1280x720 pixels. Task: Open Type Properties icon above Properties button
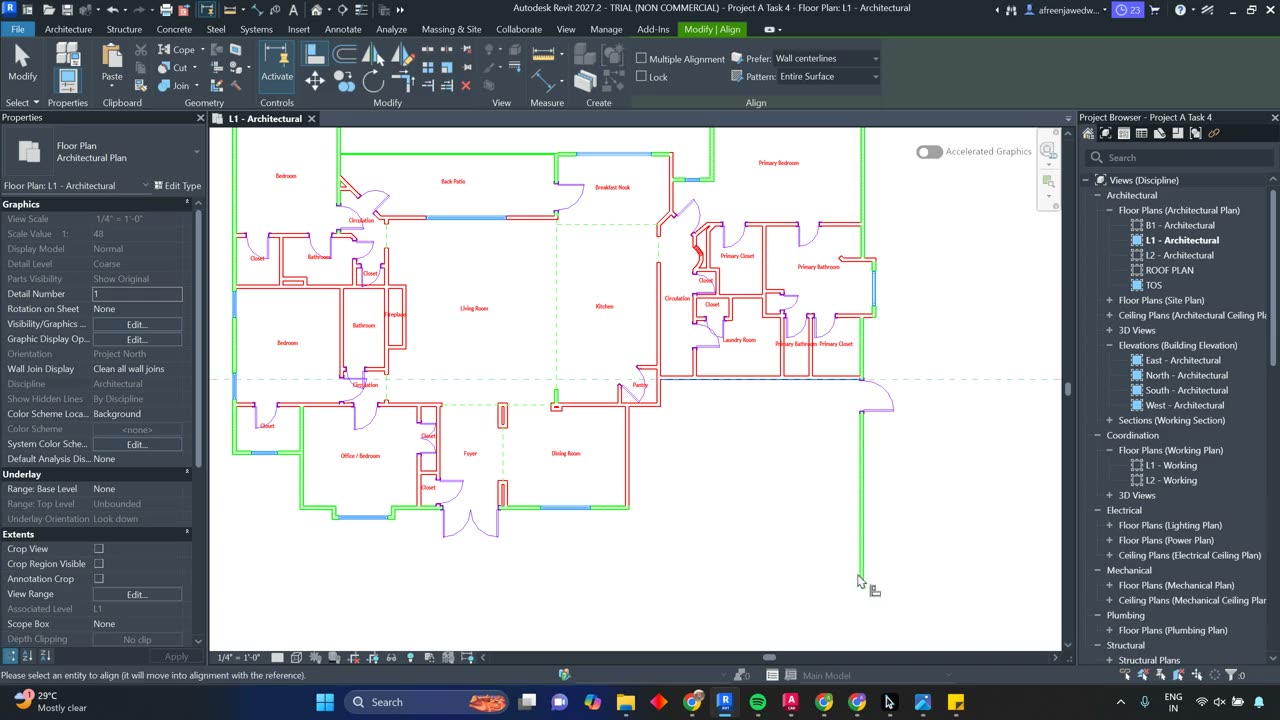click(x=67, y=54)
